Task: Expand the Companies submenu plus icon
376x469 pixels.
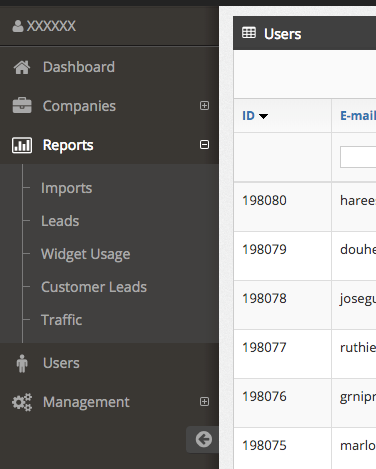Action: pos(204,106)
